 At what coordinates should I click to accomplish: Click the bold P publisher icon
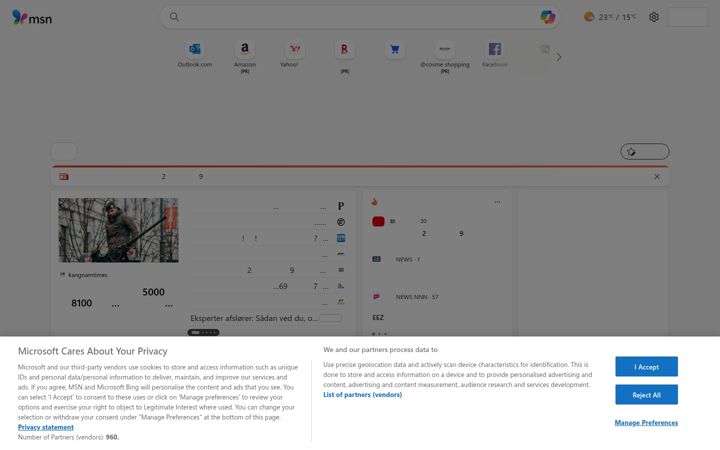[341, 206]
